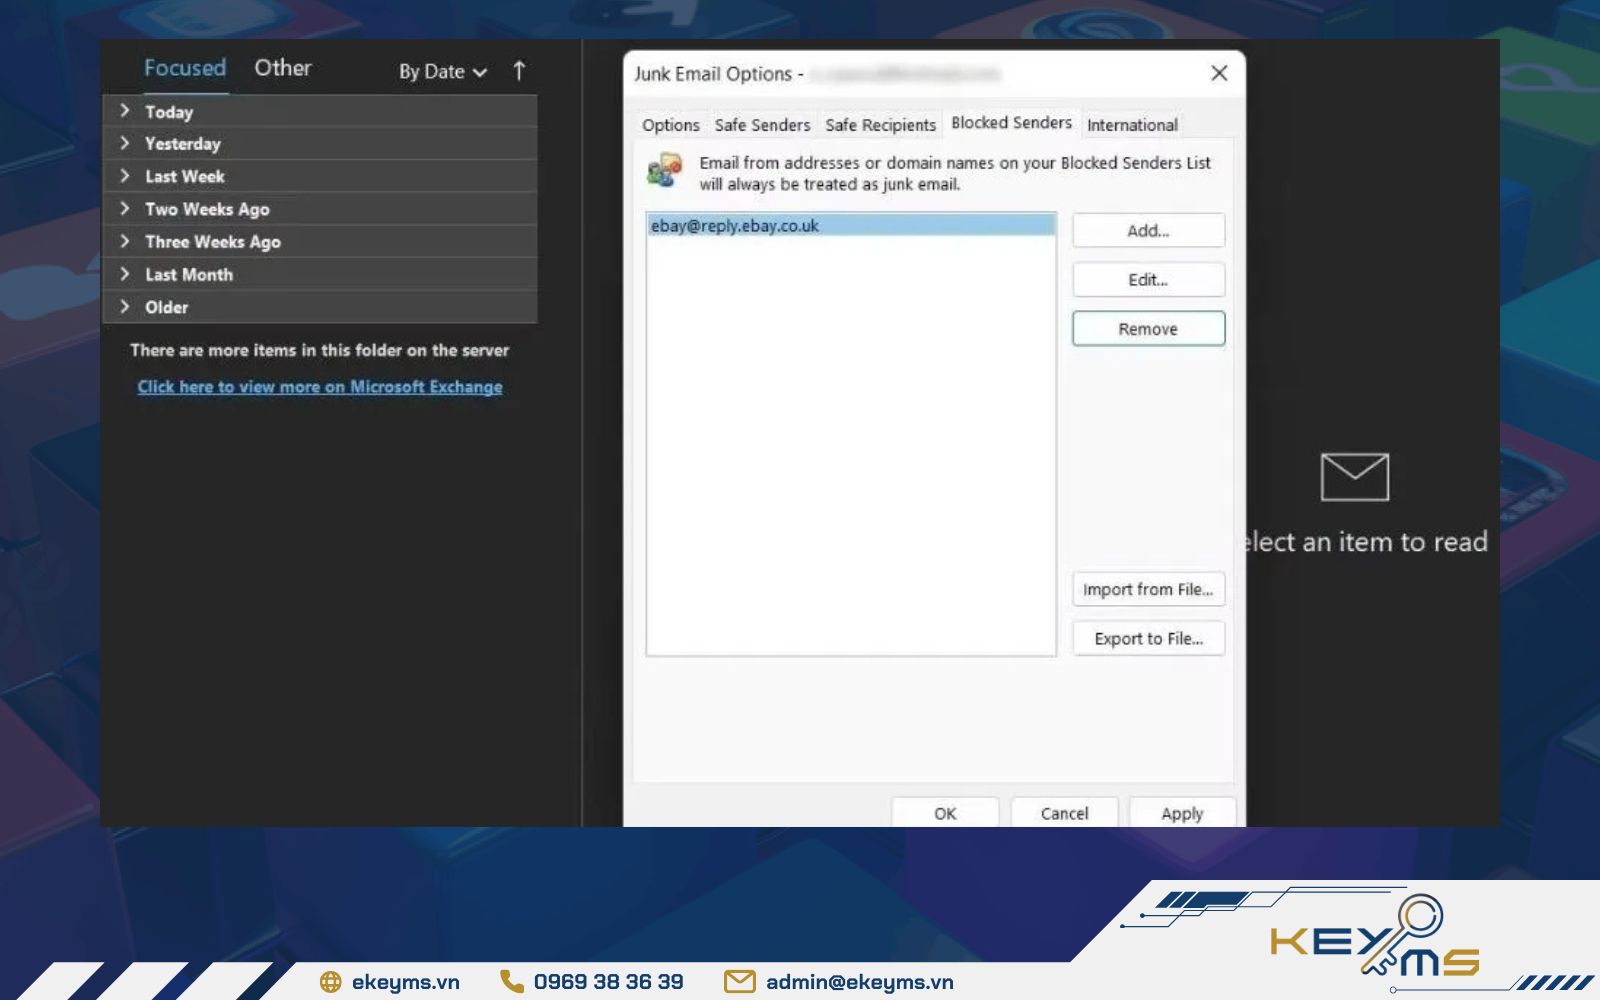This screenshot has width=1600, height=1000.
Task: Open the By Date sort dropdown
Action: [x=442, y=72]
